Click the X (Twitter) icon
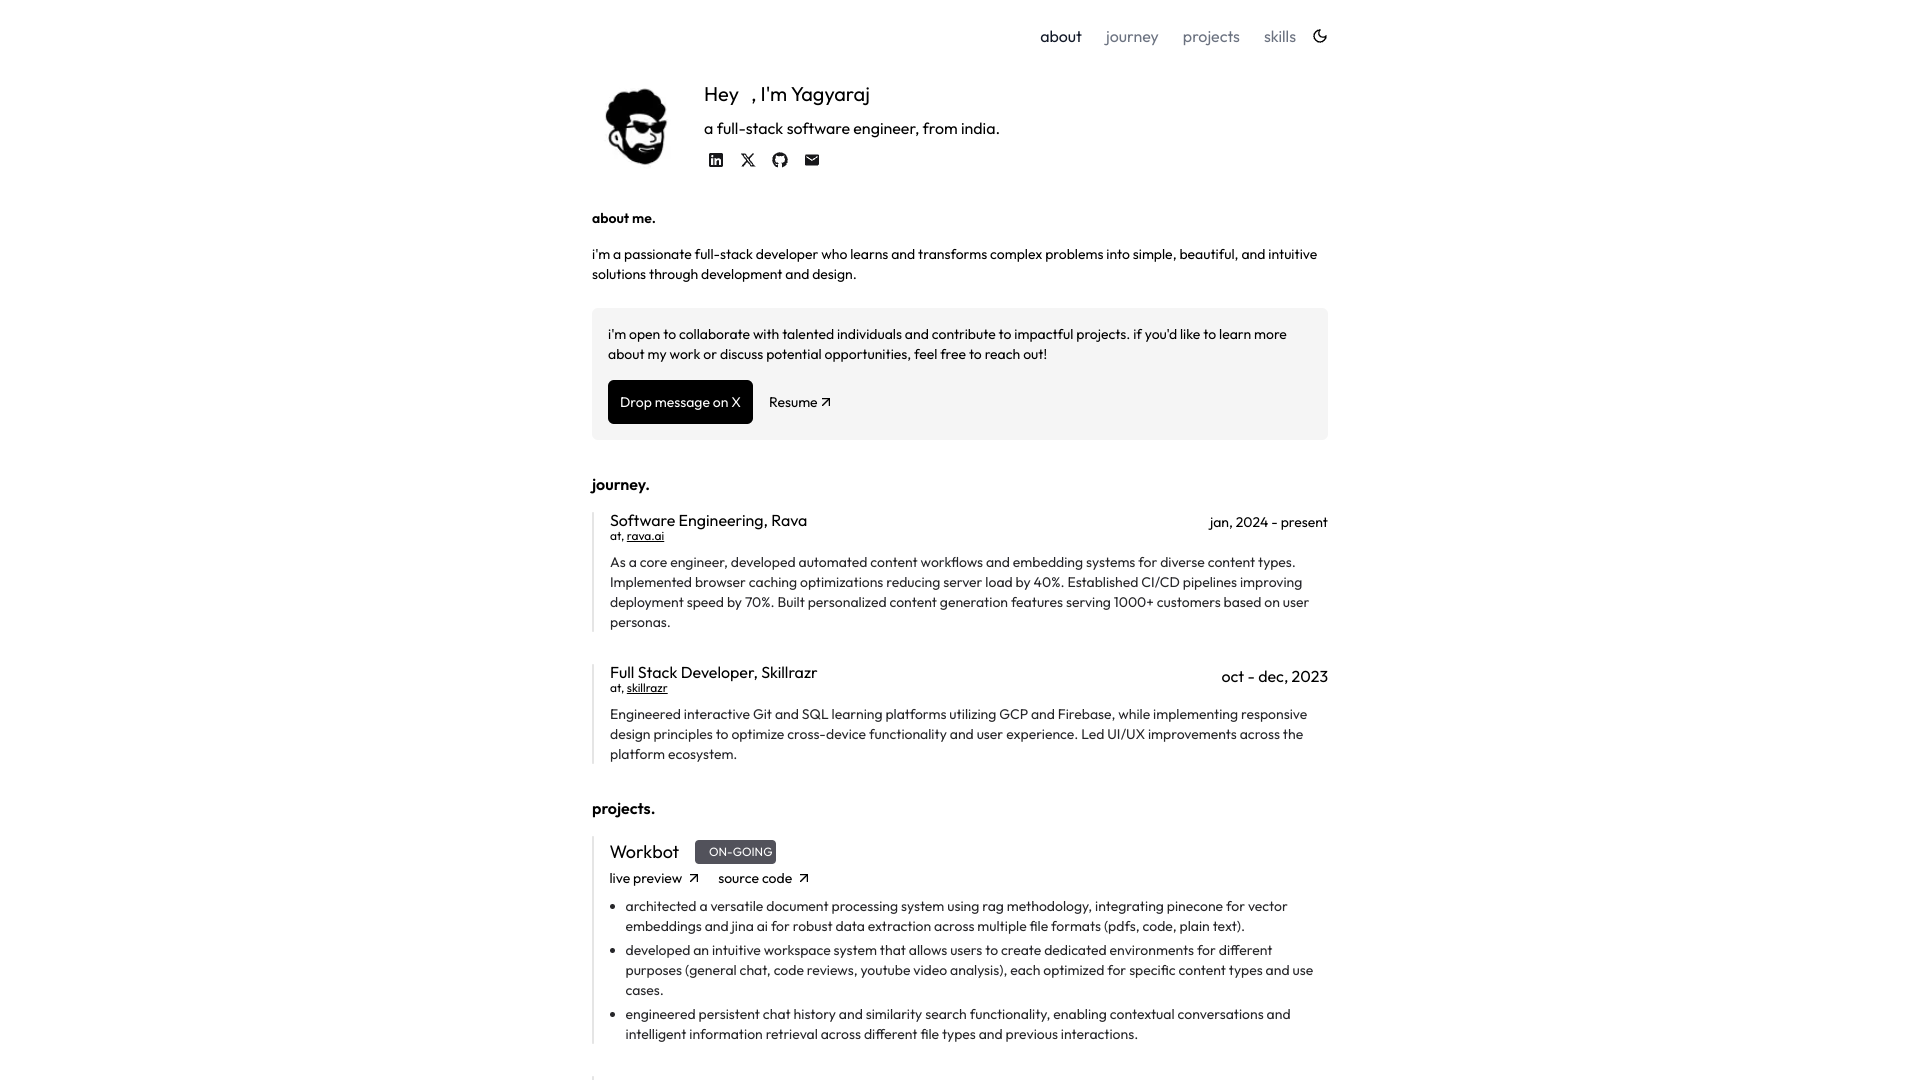The width and height of the screenshot is (1920, 1080). tap(748, 160)
